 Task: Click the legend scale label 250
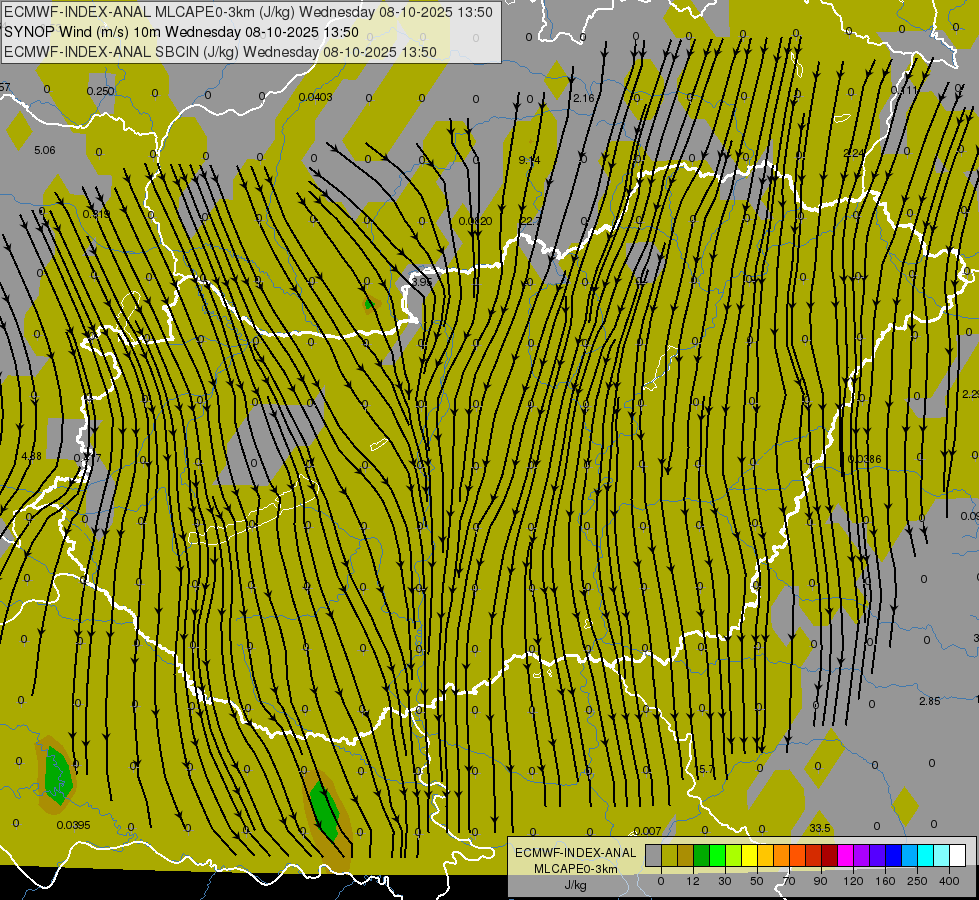coord(917,881)
